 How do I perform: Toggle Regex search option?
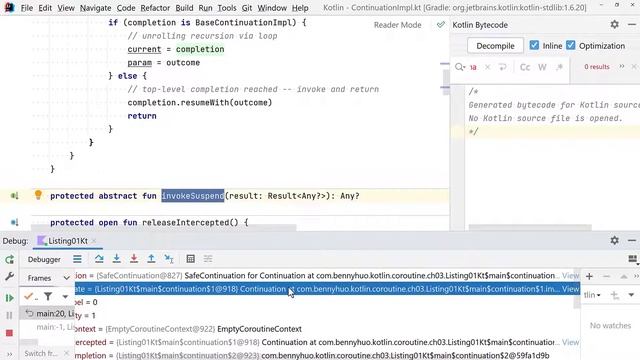(x=559, y=67)
